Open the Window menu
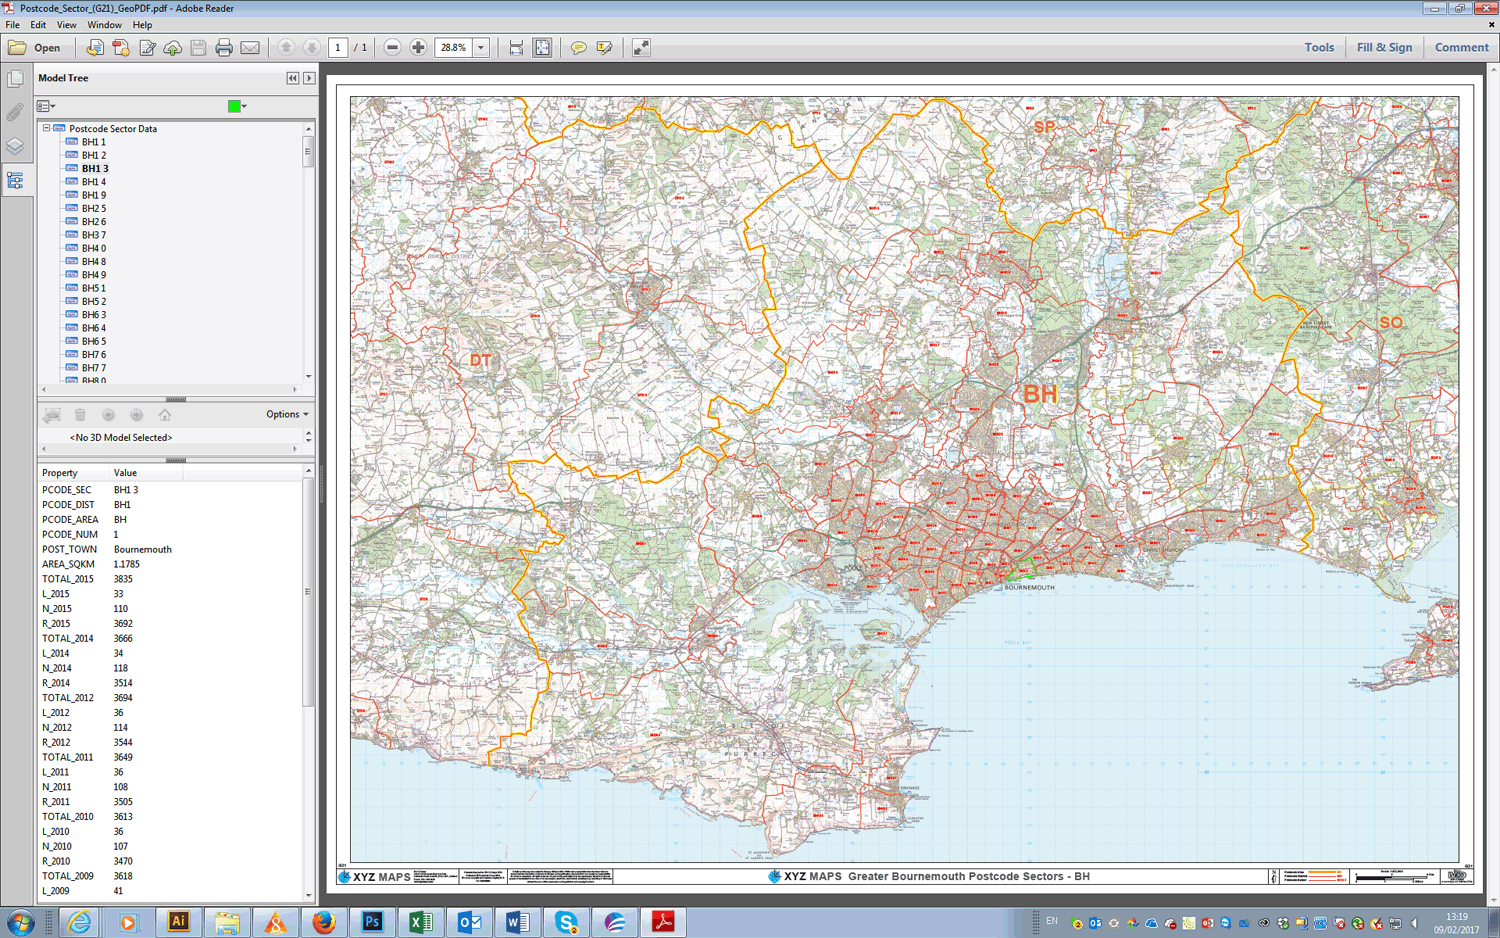The image size is (1500, 938). 104,25
